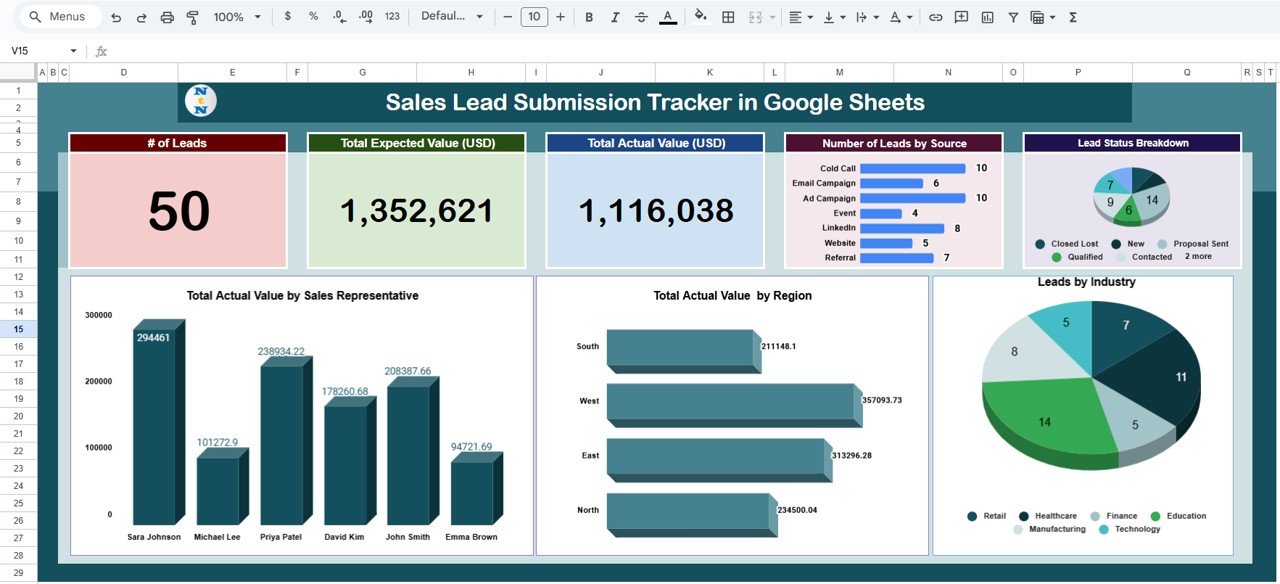Click the Format as percent button

(x=313, y=17)
